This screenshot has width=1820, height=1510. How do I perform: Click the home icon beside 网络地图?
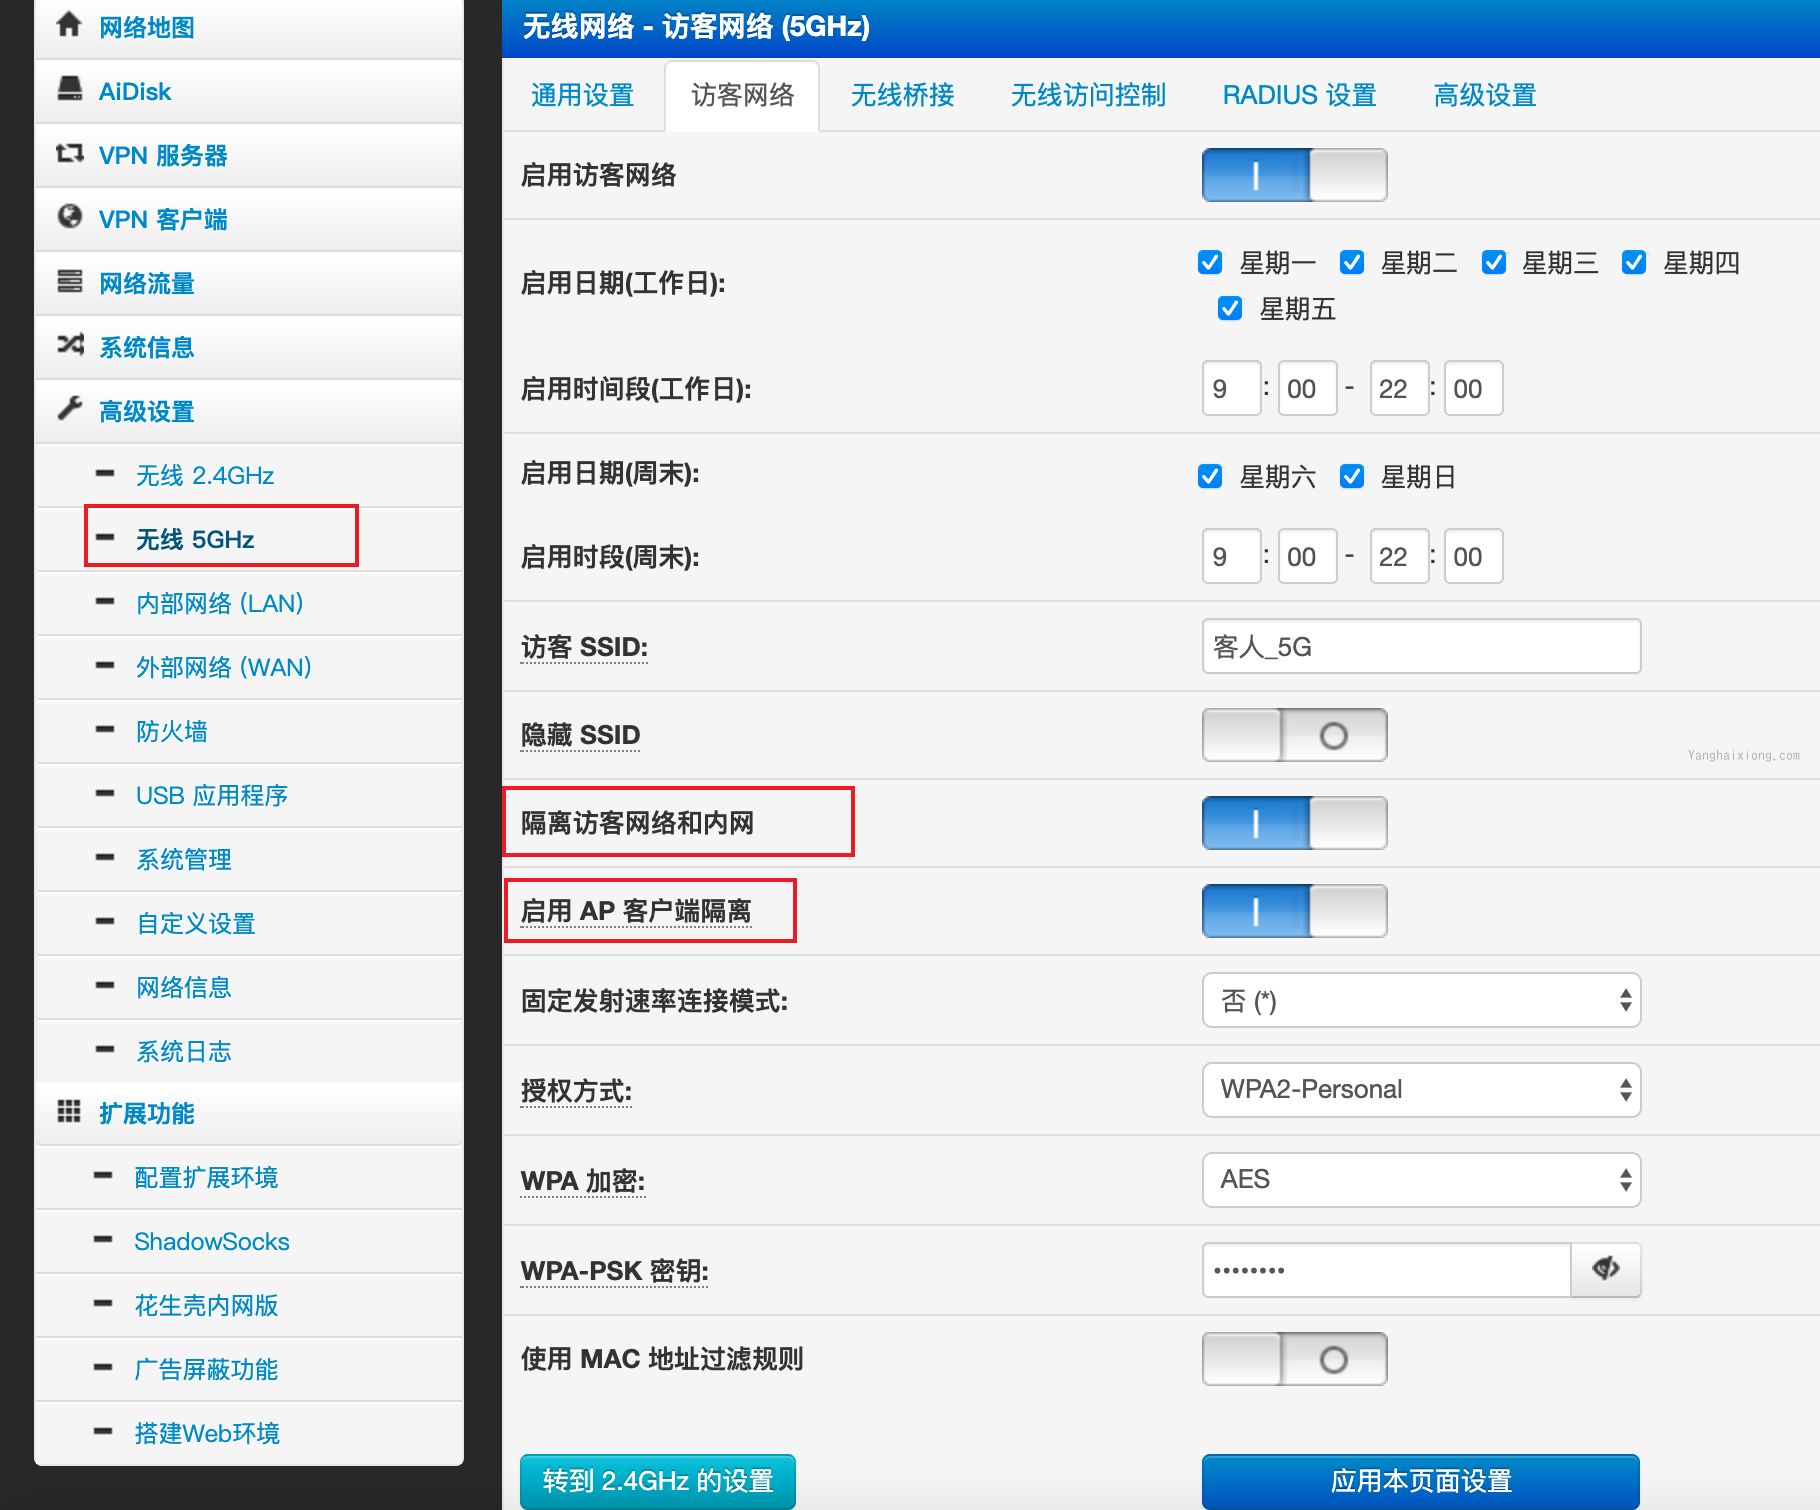point(69,24)
